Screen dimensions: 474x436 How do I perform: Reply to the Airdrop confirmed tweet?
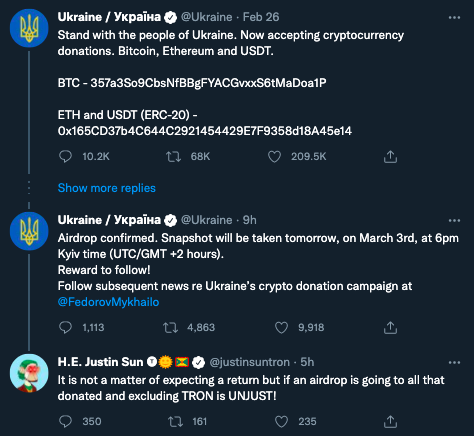[65, 328]
